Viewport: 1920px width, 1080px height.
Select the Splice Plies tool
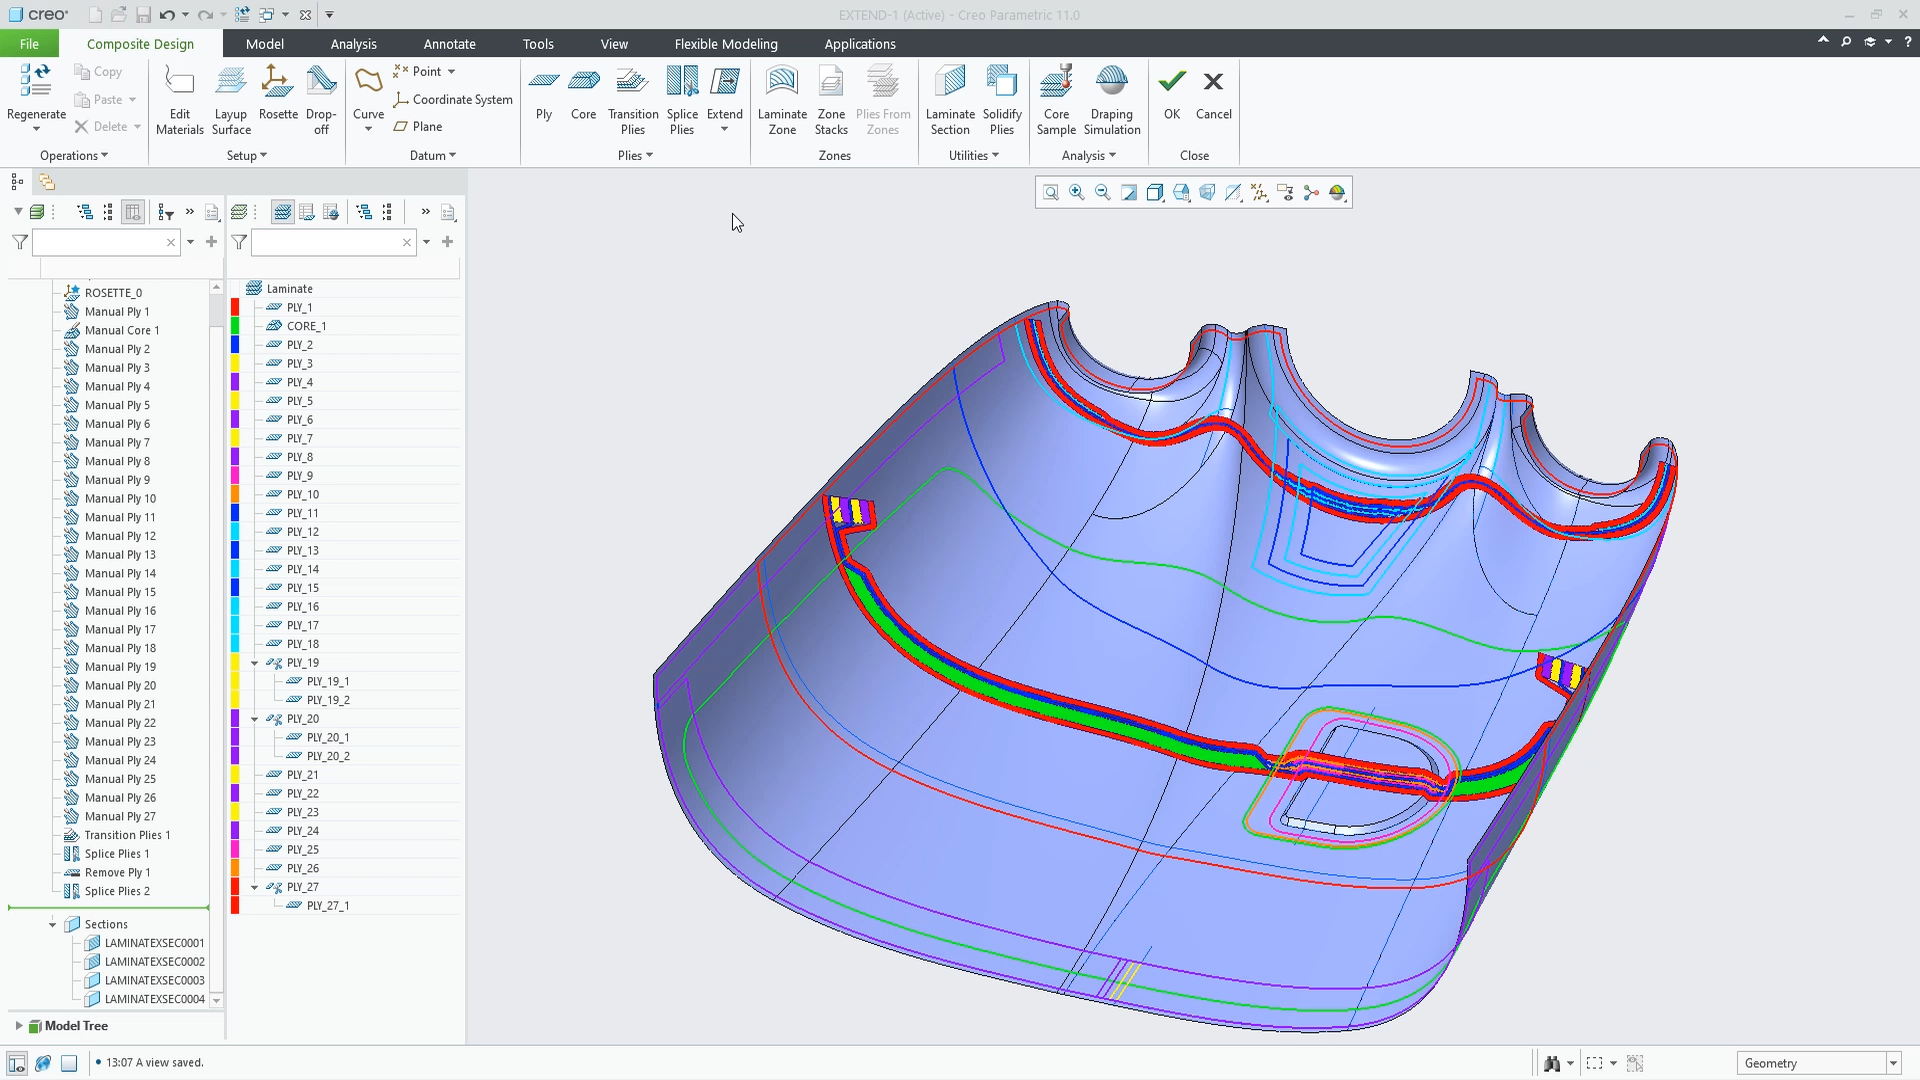(x=682, y=100)
